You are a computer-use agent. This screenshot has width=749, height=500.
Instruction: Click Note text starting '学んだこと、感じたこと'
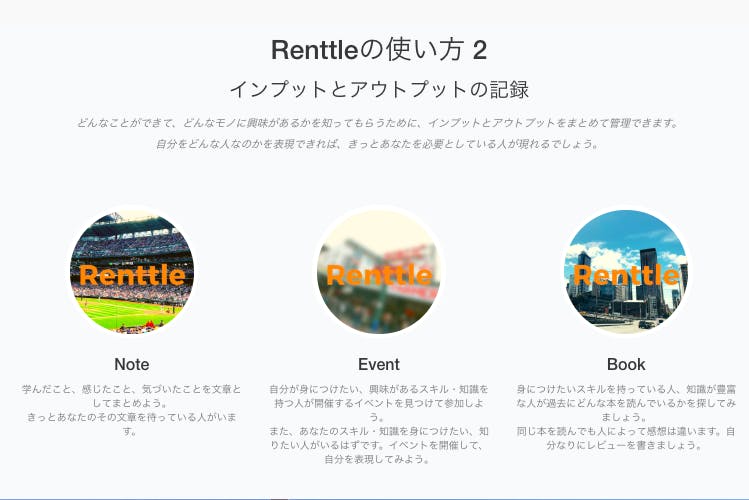pyautogui.click(x=131, y=394)
